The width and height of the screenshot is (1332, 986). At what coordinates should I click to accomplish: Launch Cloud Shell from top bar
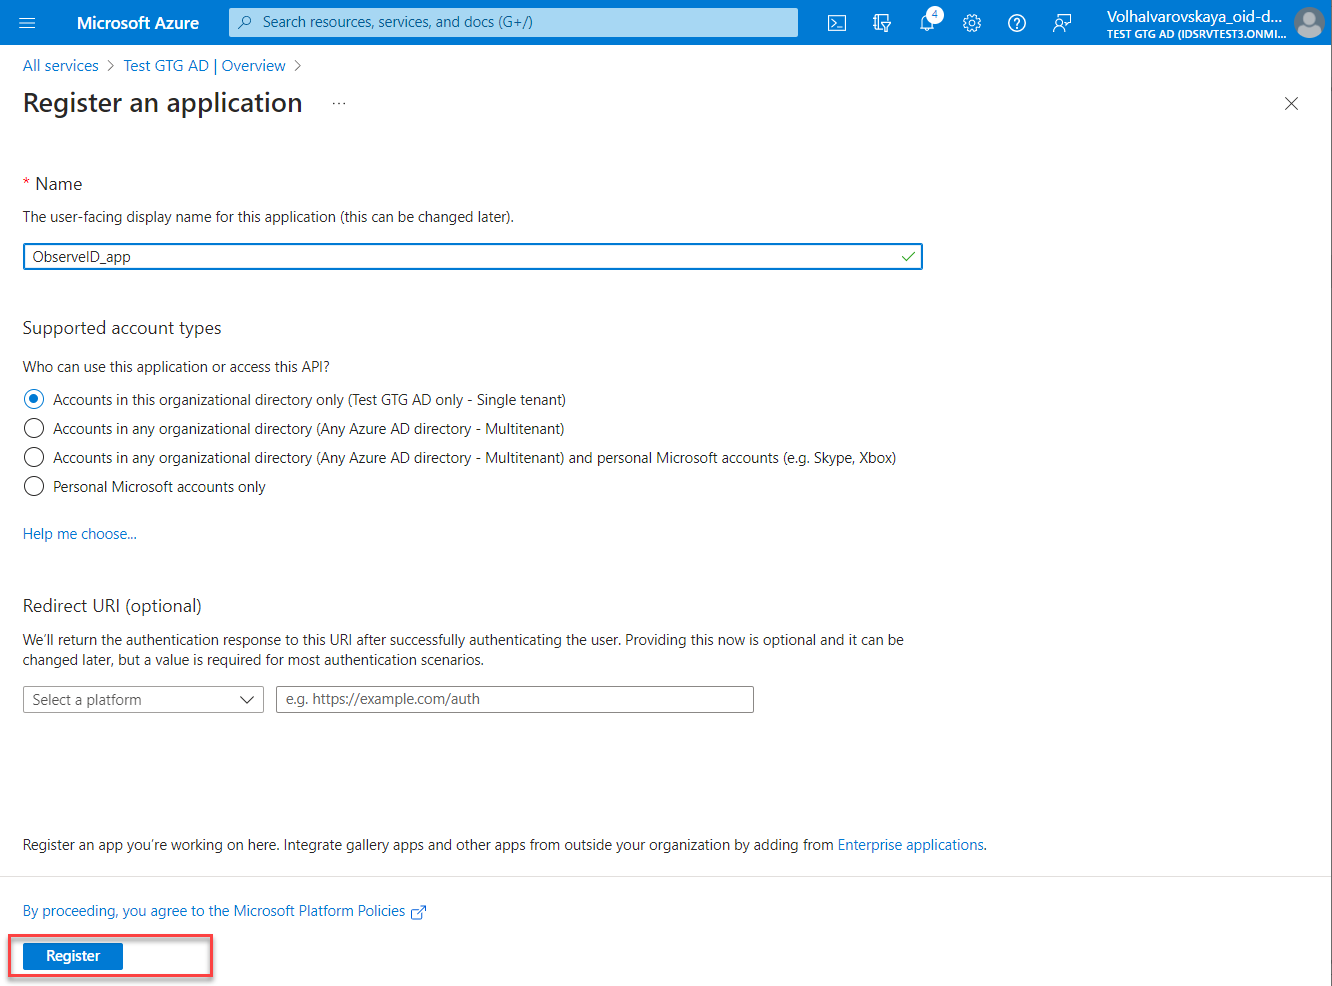[837, 23]
